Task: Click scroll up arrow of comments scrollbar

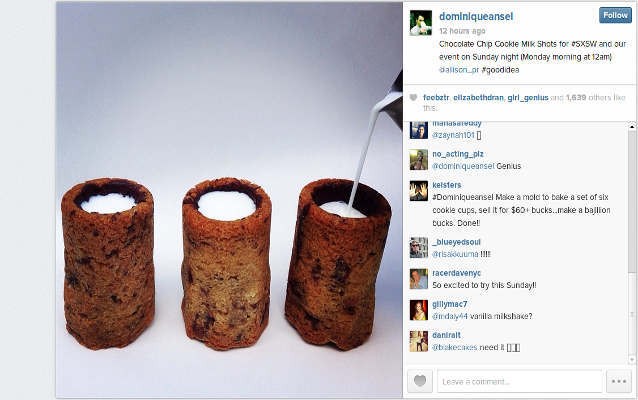Action: click(632, 127)
